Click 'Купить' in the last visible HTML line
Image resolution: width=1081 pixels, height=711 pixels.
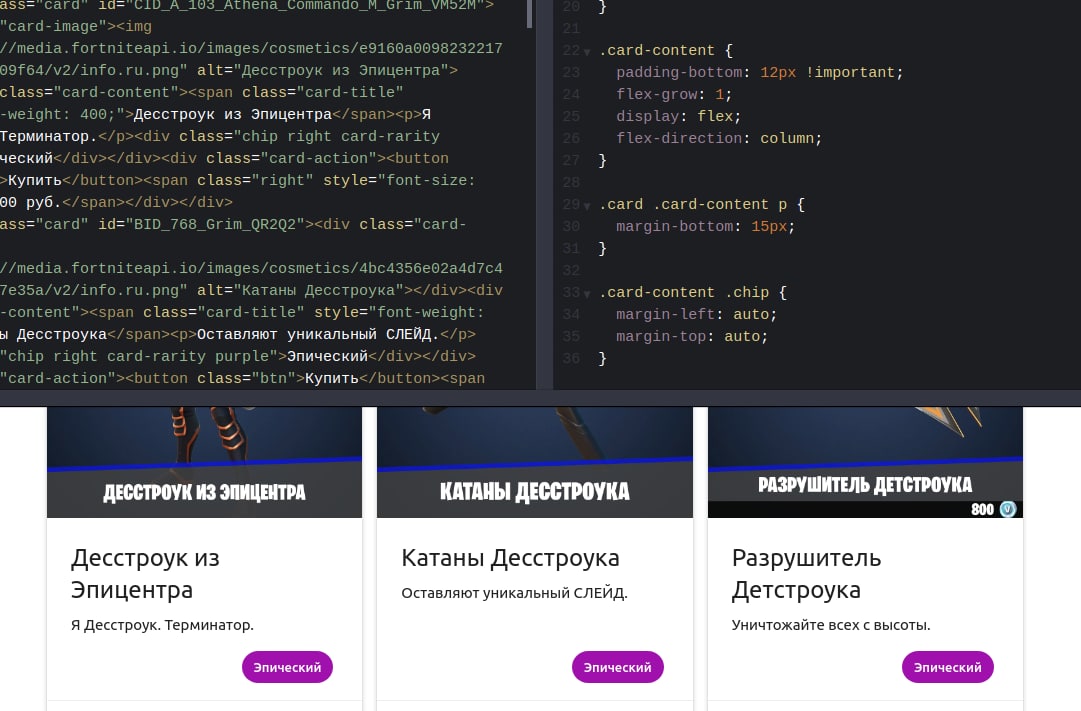(332, 379)
